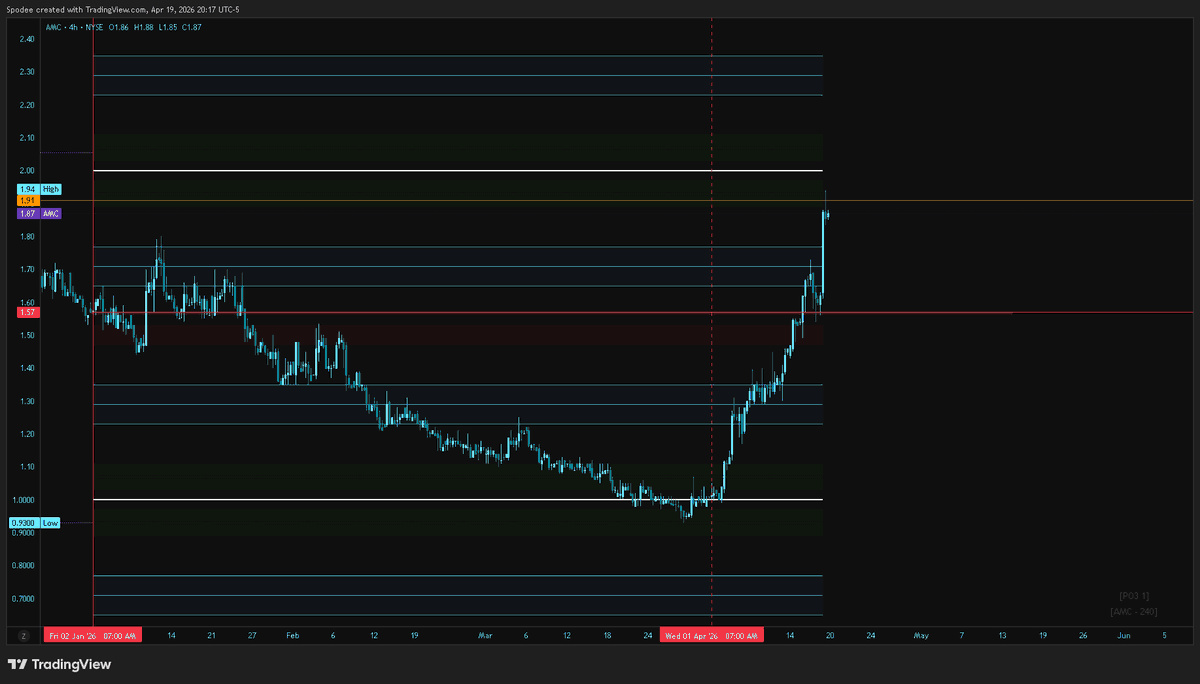Click the TradingView logo
This screenshot has height=684, width=1200.
click(59, 664)
